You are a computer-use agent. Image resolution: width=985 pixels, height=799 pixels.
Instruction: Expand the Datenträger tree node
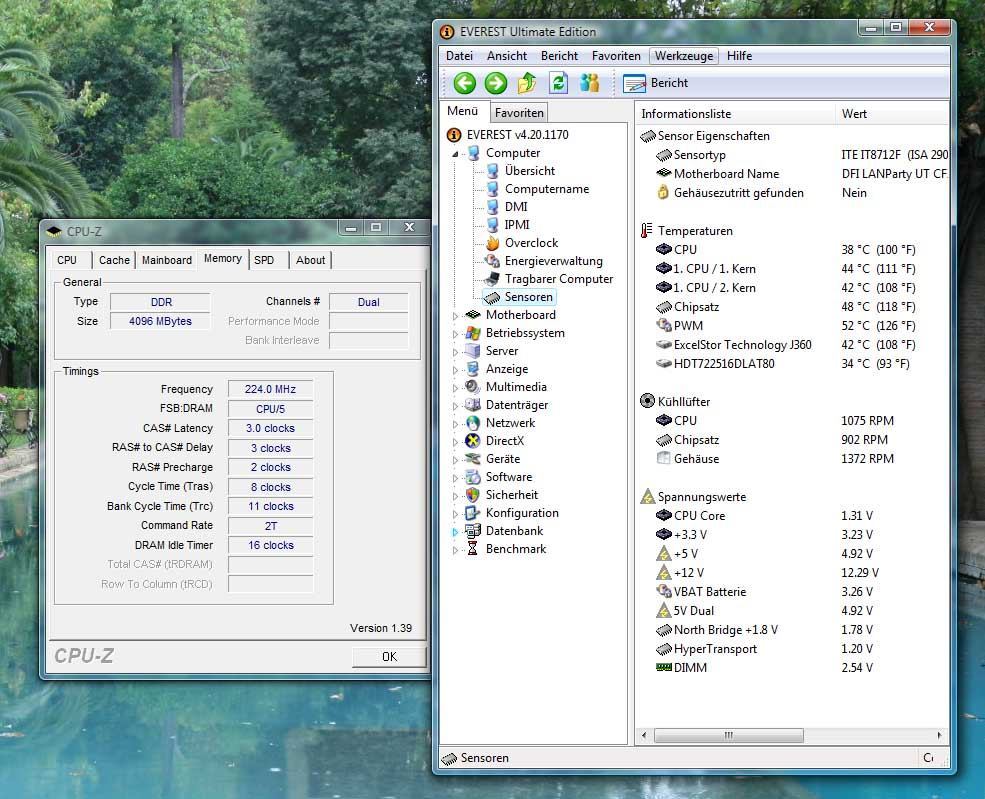(x=455, y=406)
